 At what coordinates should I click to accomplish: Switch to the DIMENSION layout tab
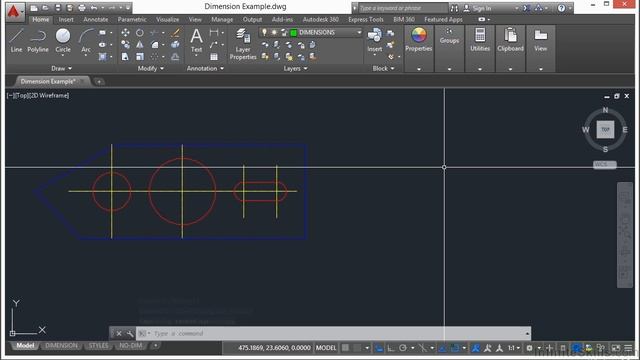tap(61, 346)
